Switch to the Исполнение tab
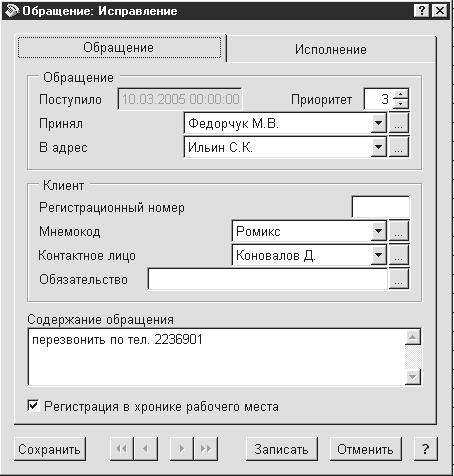 (331, 49)
